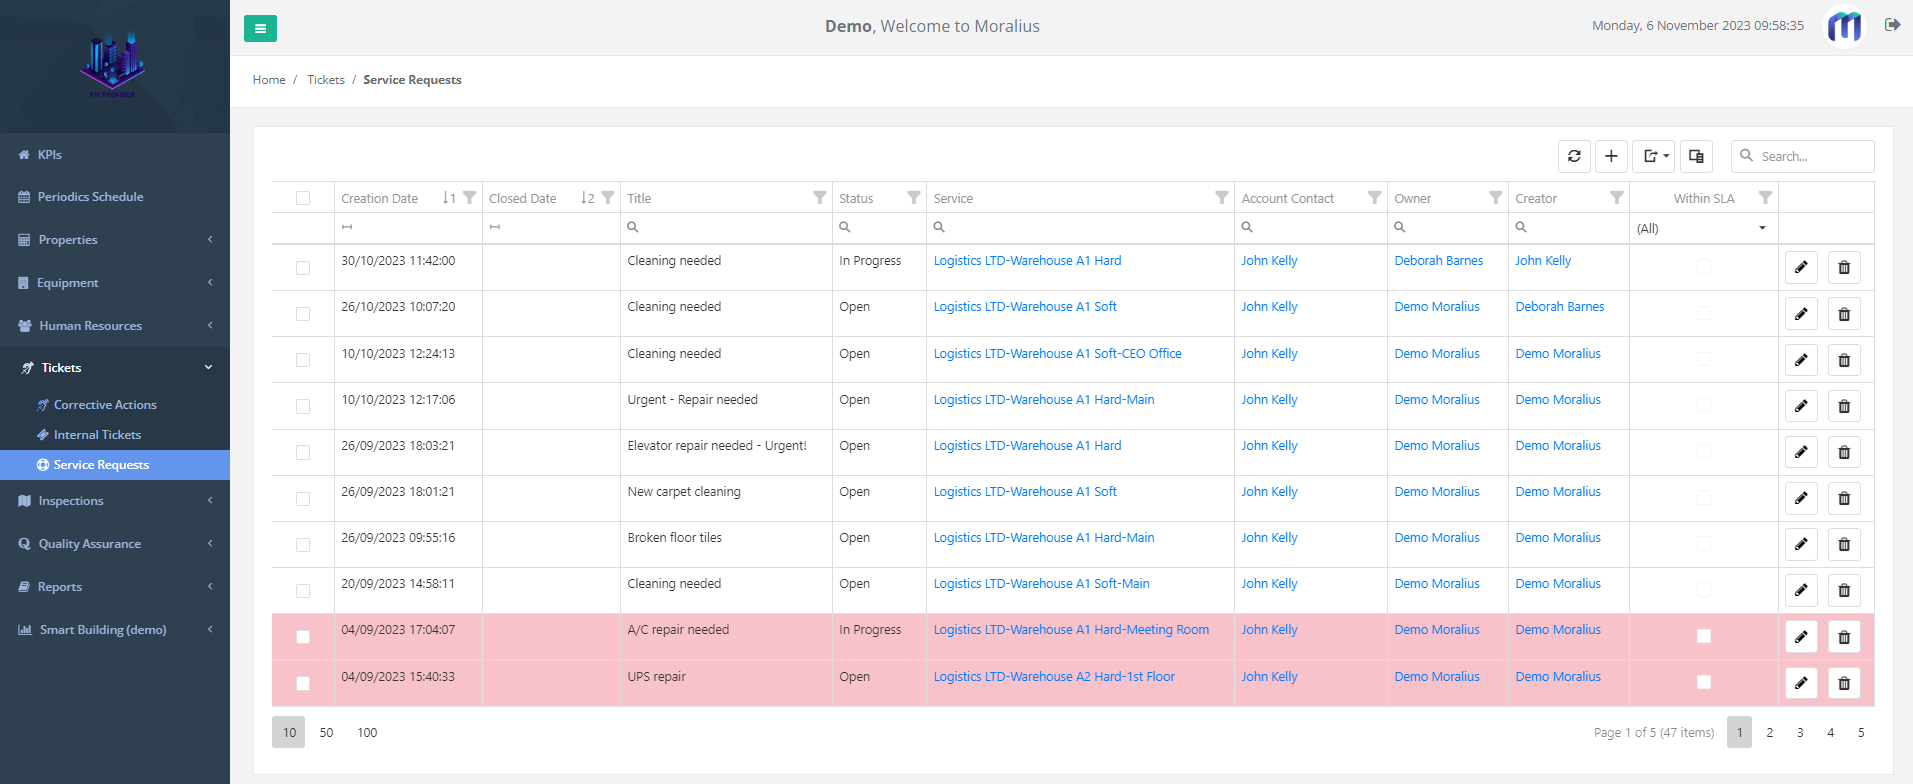
Task: Open the Moralius user avatar
Action: tap(1844, 26)
